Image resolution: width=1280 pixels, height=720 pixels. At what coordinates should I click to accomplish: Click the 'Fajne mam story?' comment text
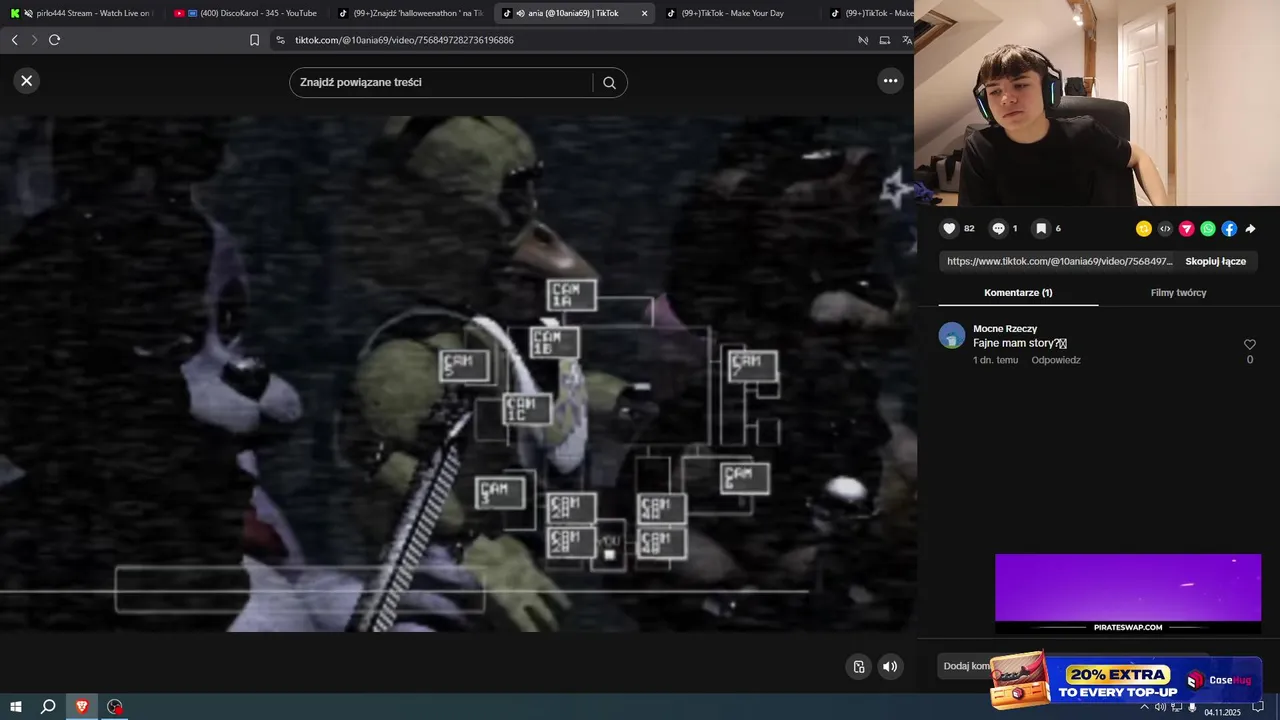coord(1019,343)
